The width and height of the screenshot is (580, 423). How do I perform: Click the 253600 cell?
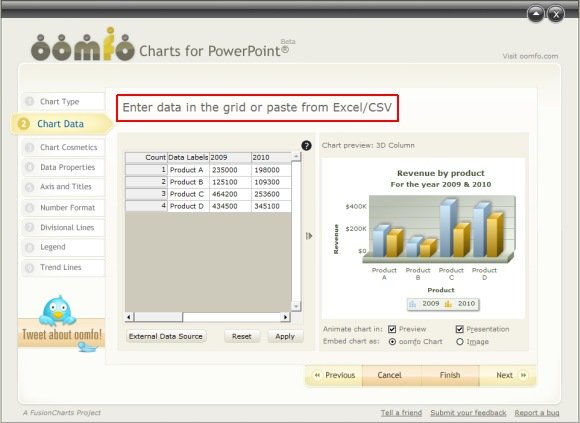272,194
